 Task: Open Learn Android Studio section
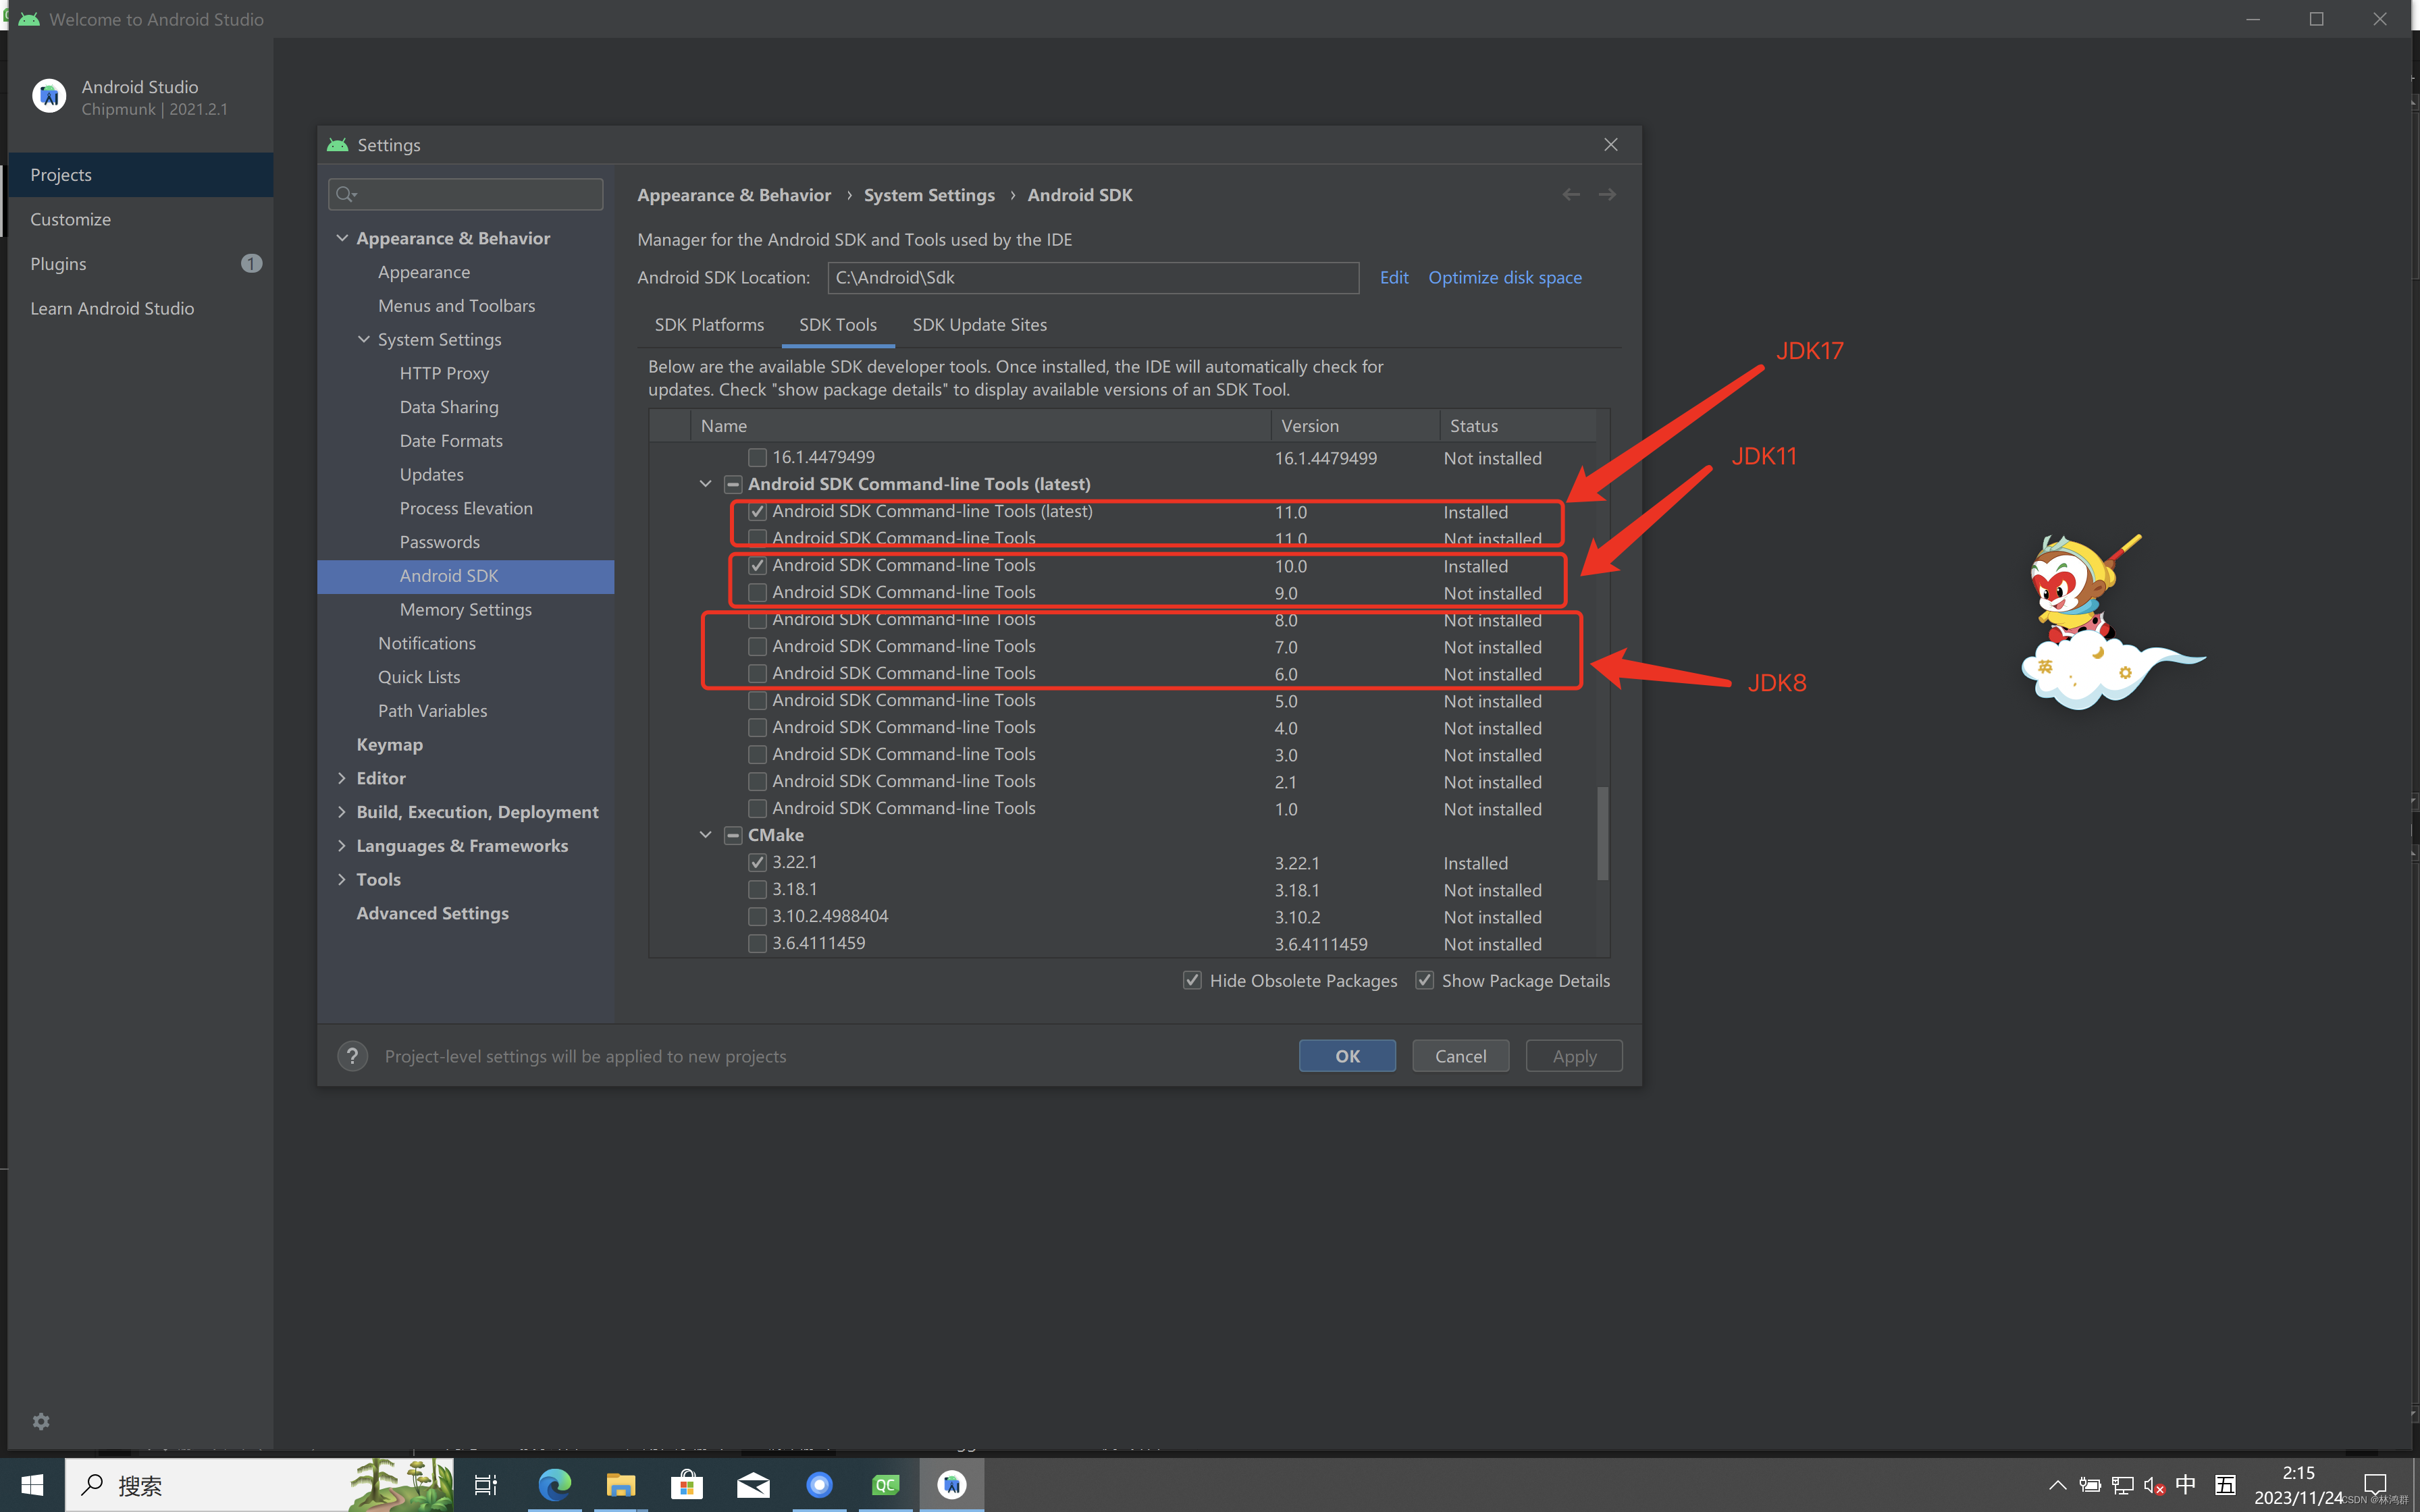[x=140, y=308]
